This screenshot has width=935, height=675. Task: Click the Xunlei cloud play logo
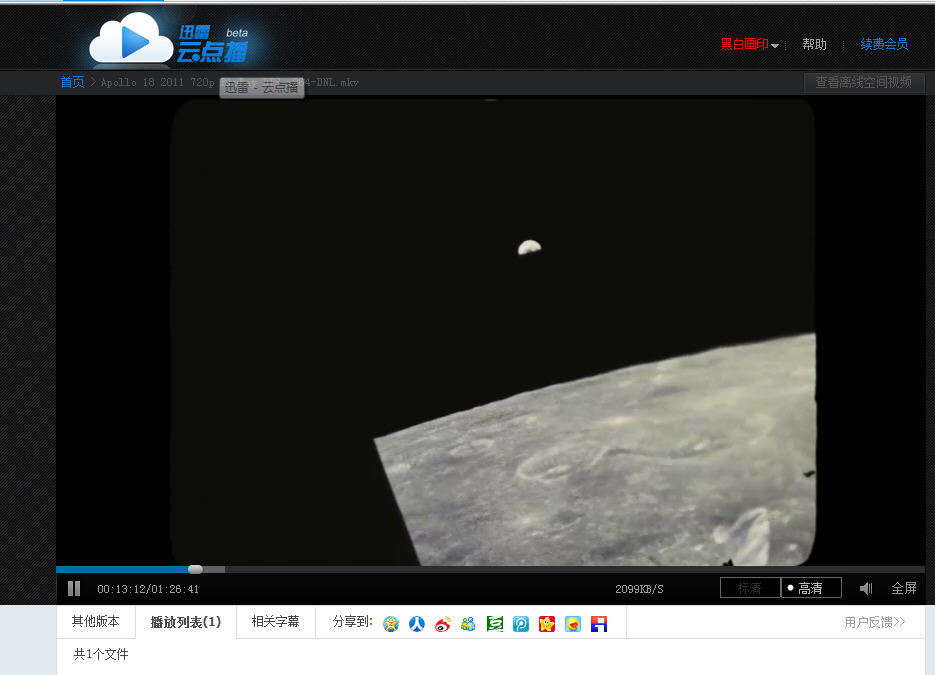pos(169,39)
